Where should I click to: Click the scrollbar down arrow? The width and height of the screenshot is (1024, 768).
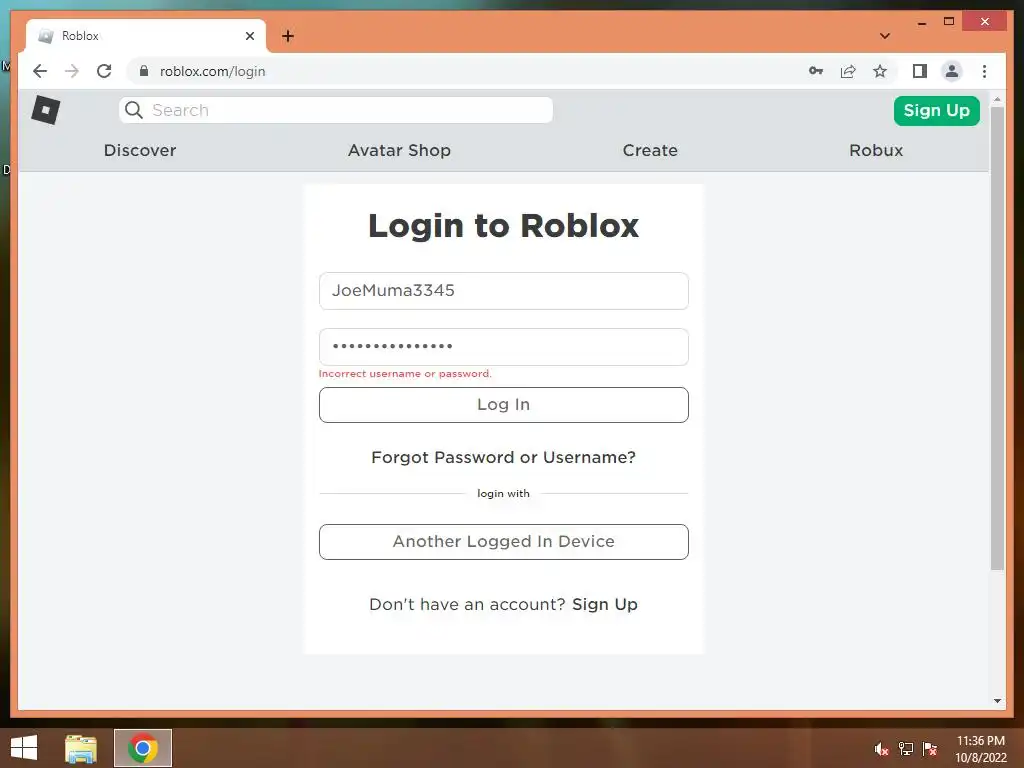coord(997,701)
